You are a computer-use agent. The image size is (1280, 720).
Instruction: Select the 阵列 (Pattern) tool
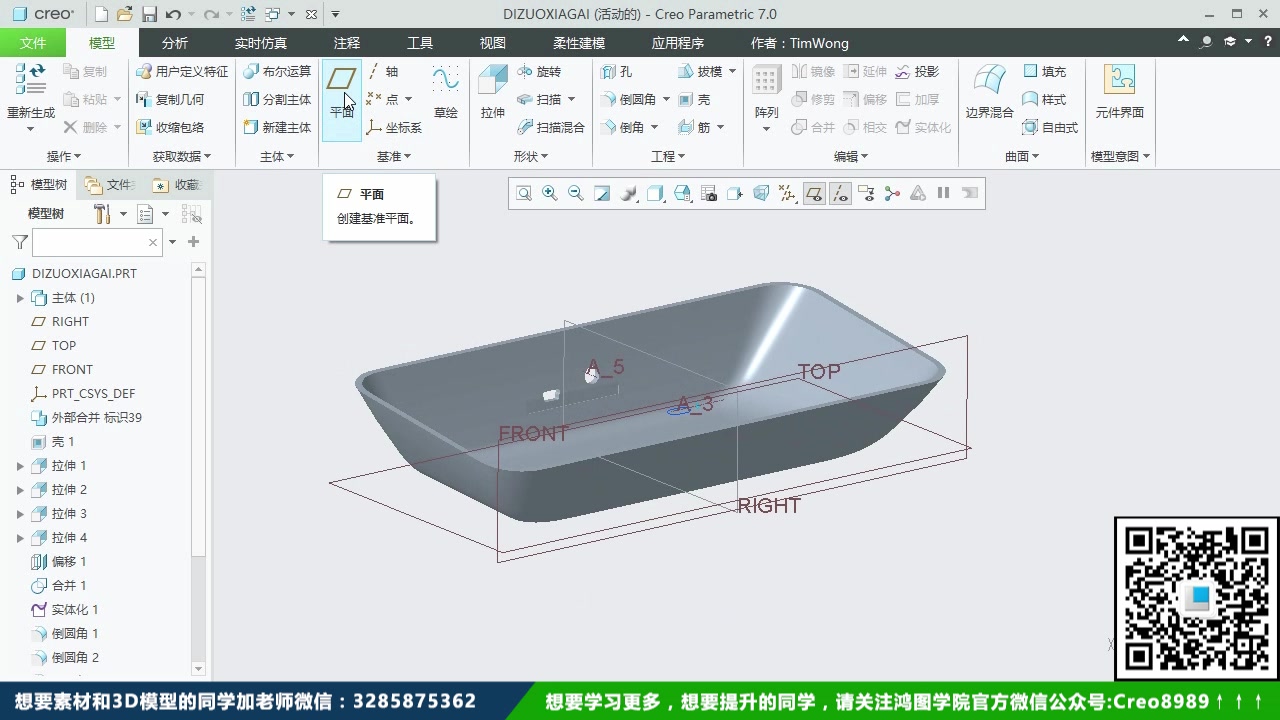point(765,85)
